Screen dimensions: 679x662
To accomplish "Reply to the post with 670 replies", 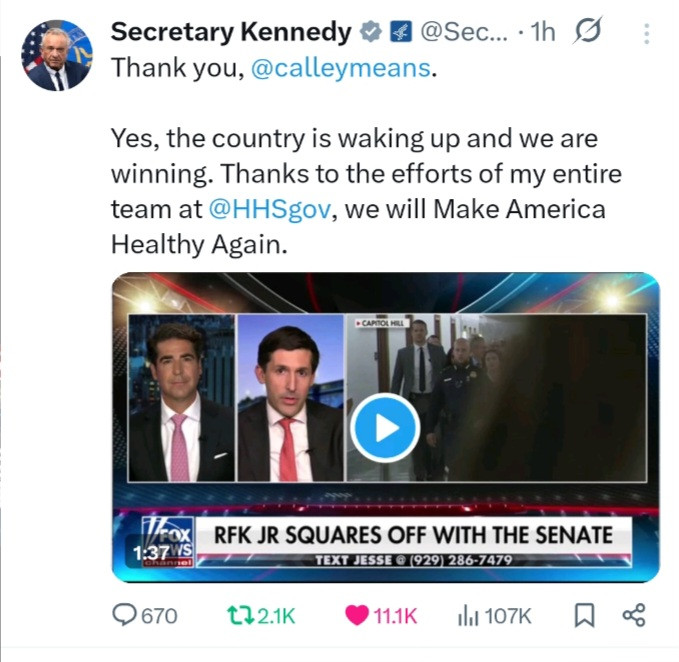I will point(145,615).
